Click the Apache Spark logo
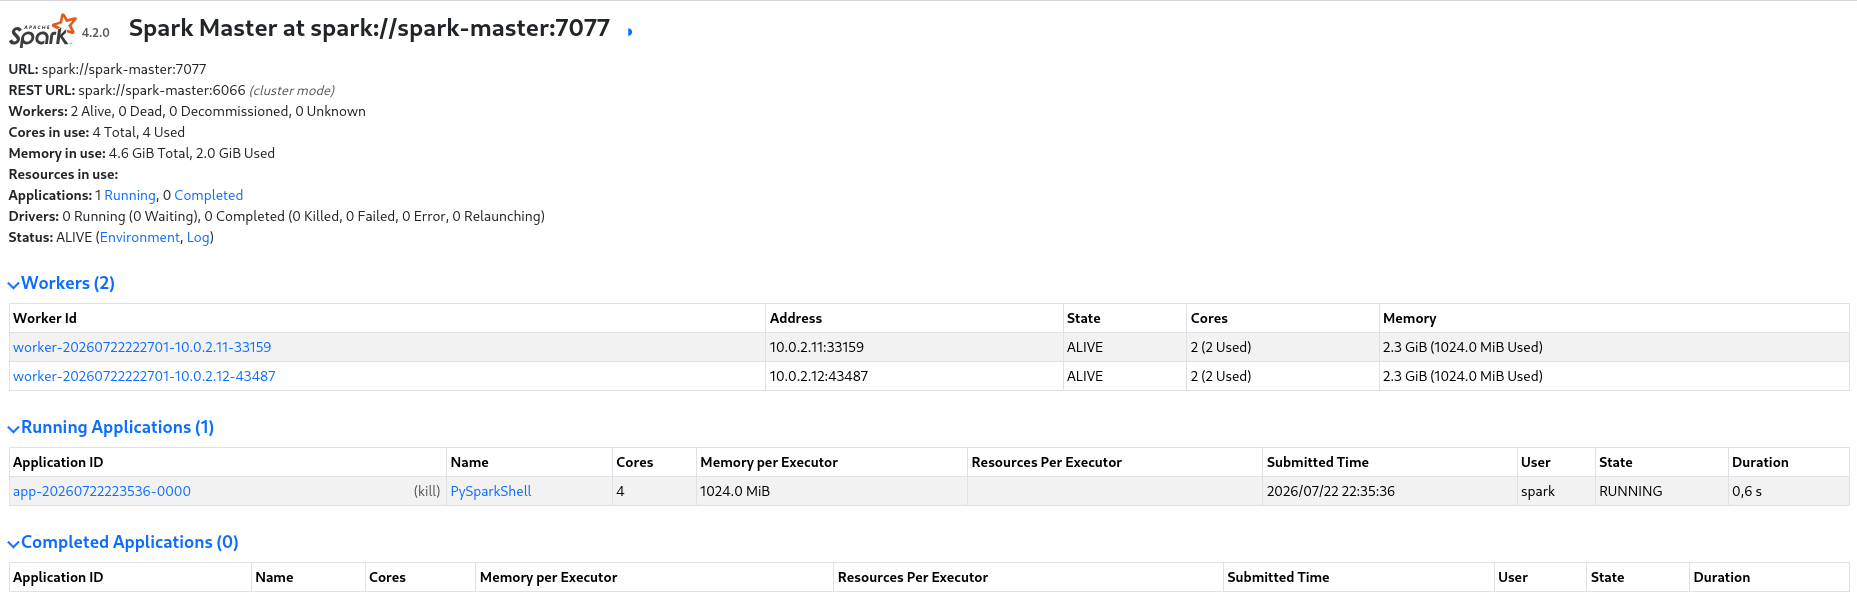The width and height of the screenshot is (1857, 601). (x=43, y=30)
